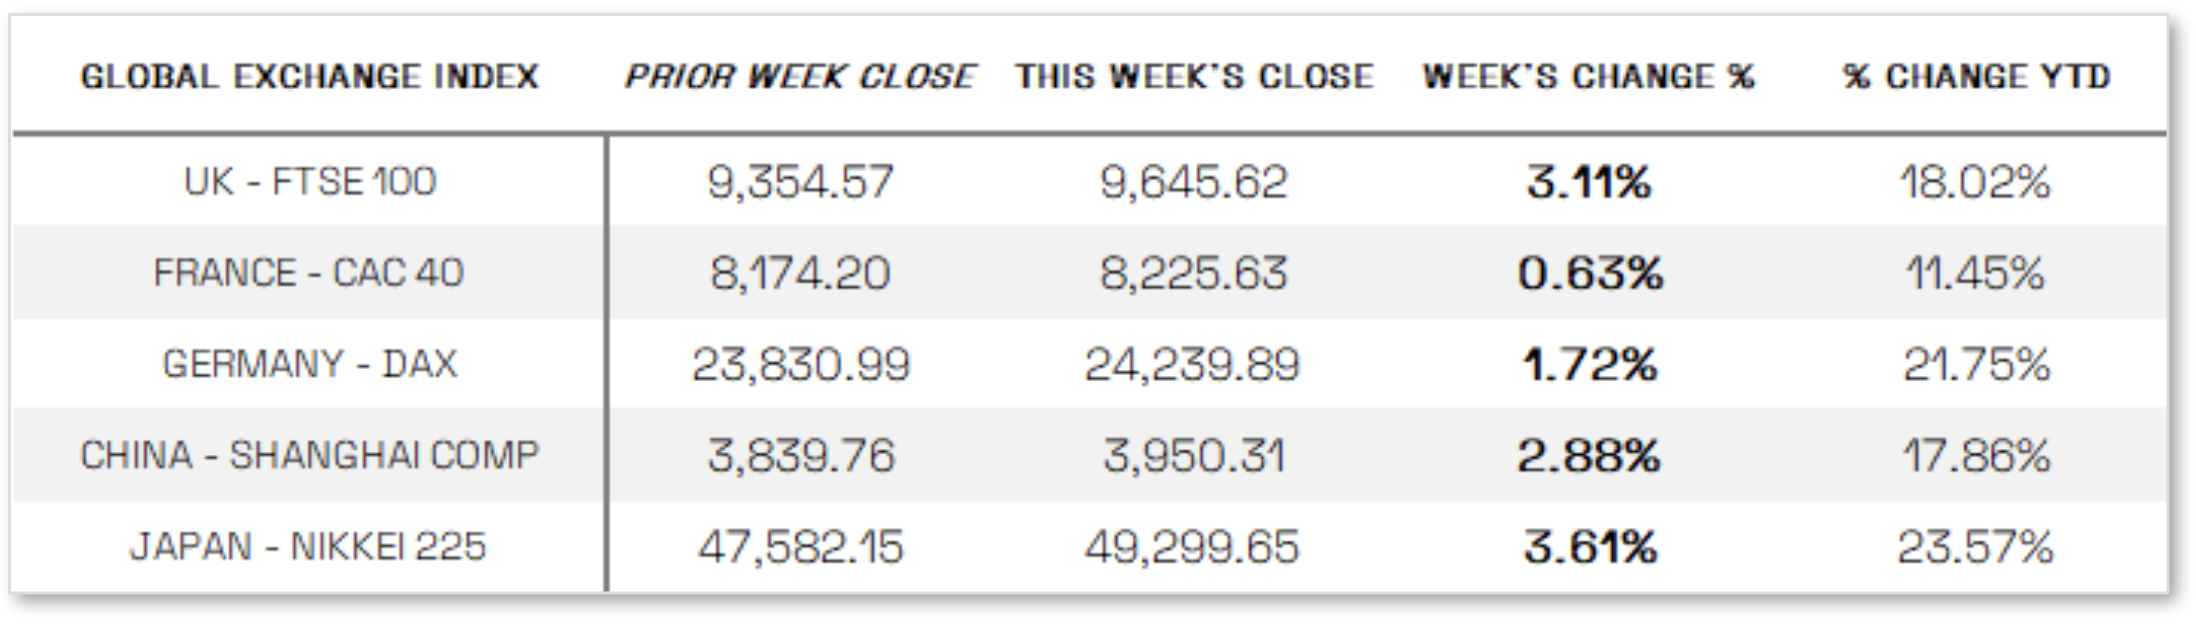
Task: Click DAX this week's close 24,239.89
Action: [1192, 364]
